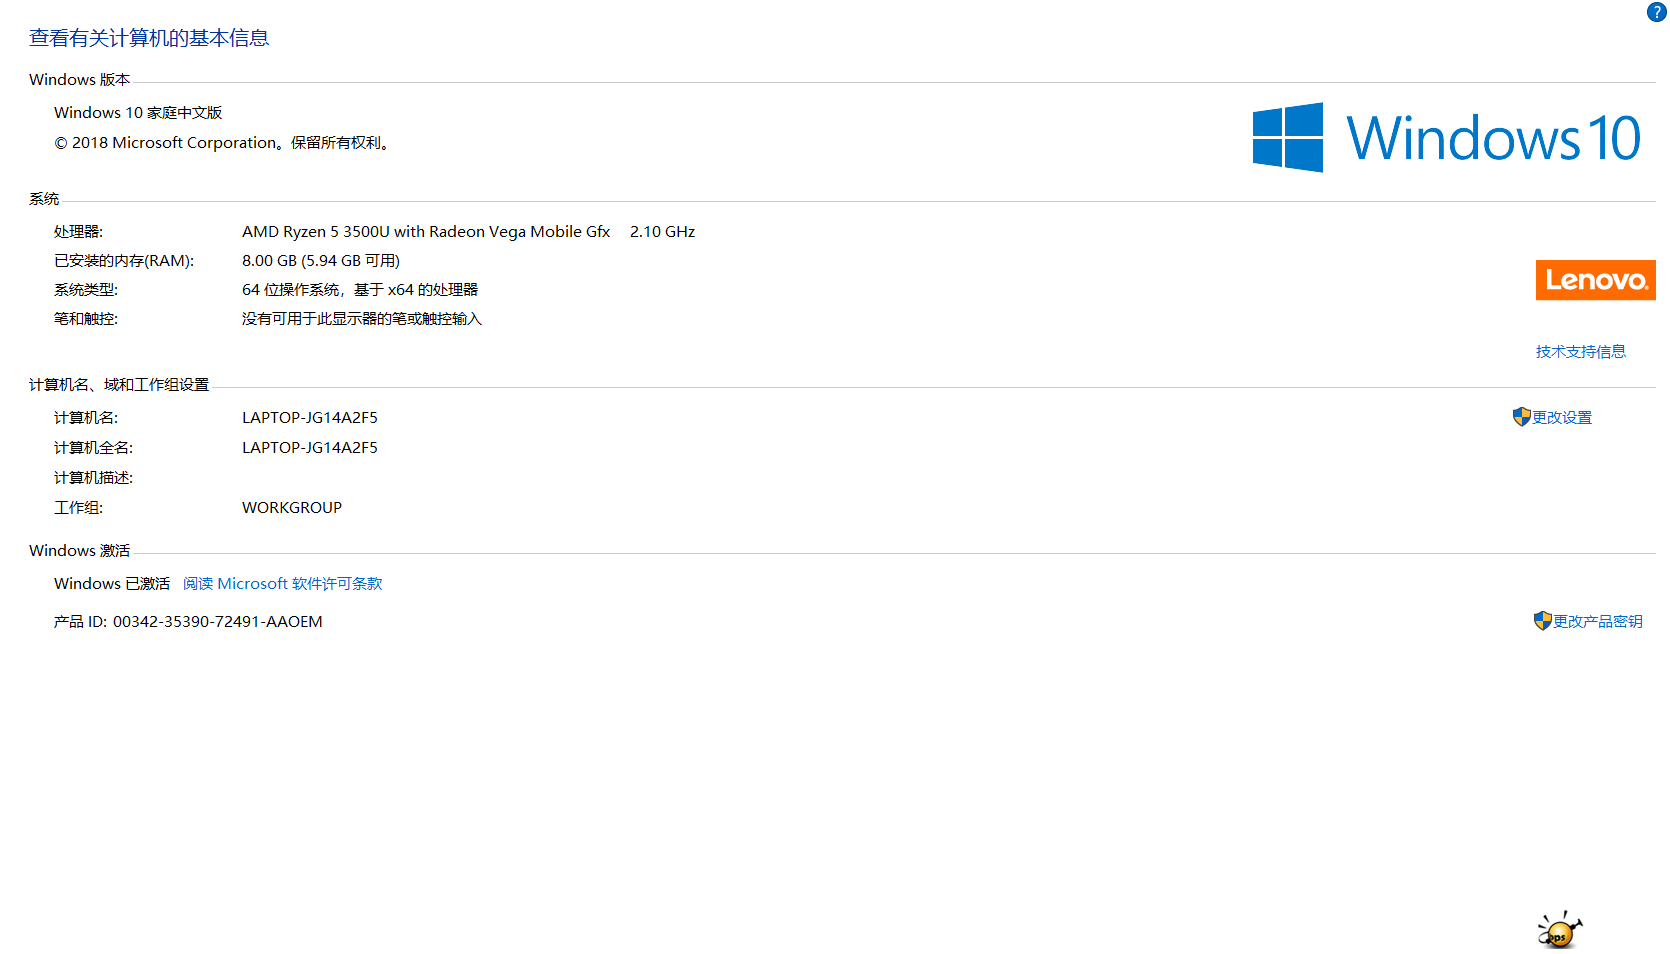
Task: Open the 技术支持信息 link
Action: tap(1580, 351)
